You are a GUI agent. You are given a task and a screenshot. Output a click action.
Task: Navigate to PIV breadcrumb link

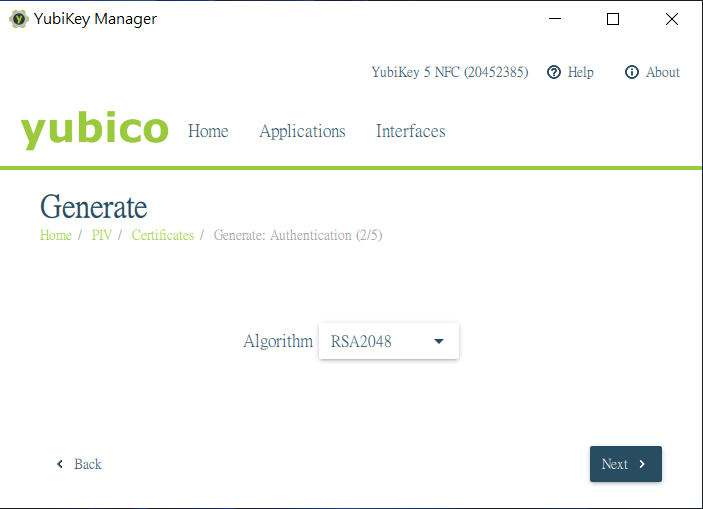[102, 235]
